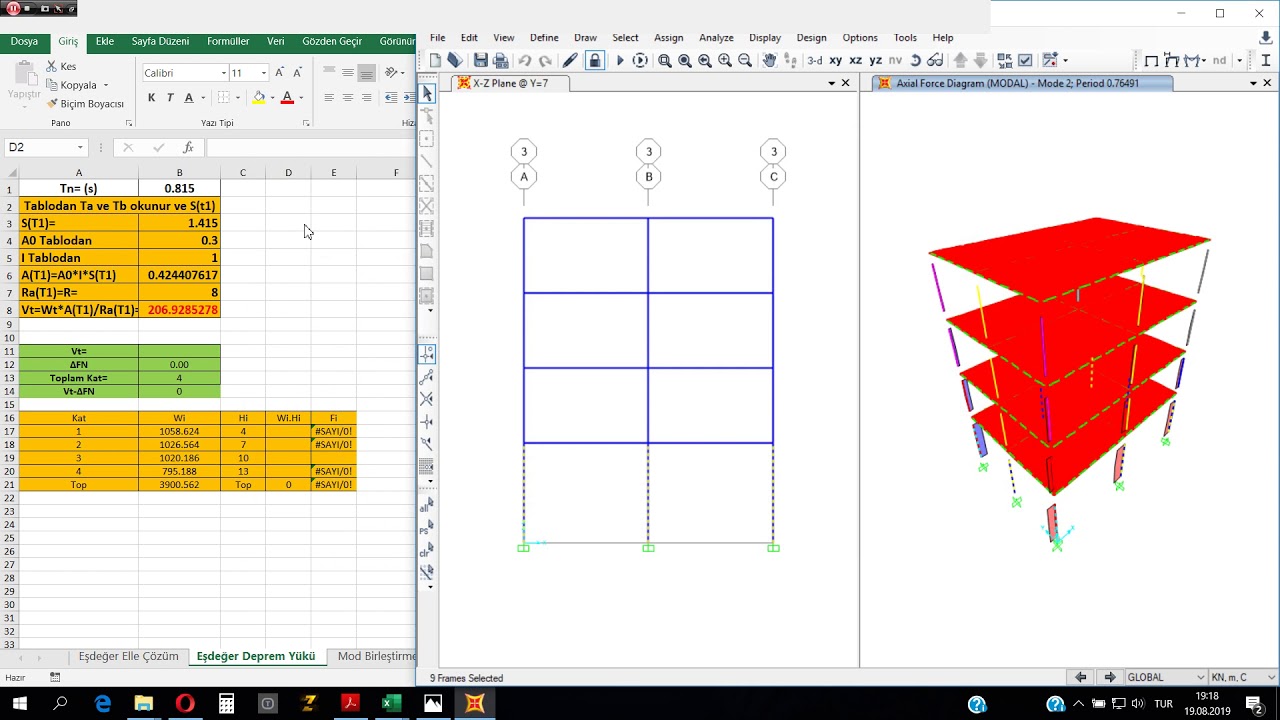The width and height of the screenshot is (1280, 720).
Task: Open the Calibri font name dropdown
Action: tap(223, 73)
